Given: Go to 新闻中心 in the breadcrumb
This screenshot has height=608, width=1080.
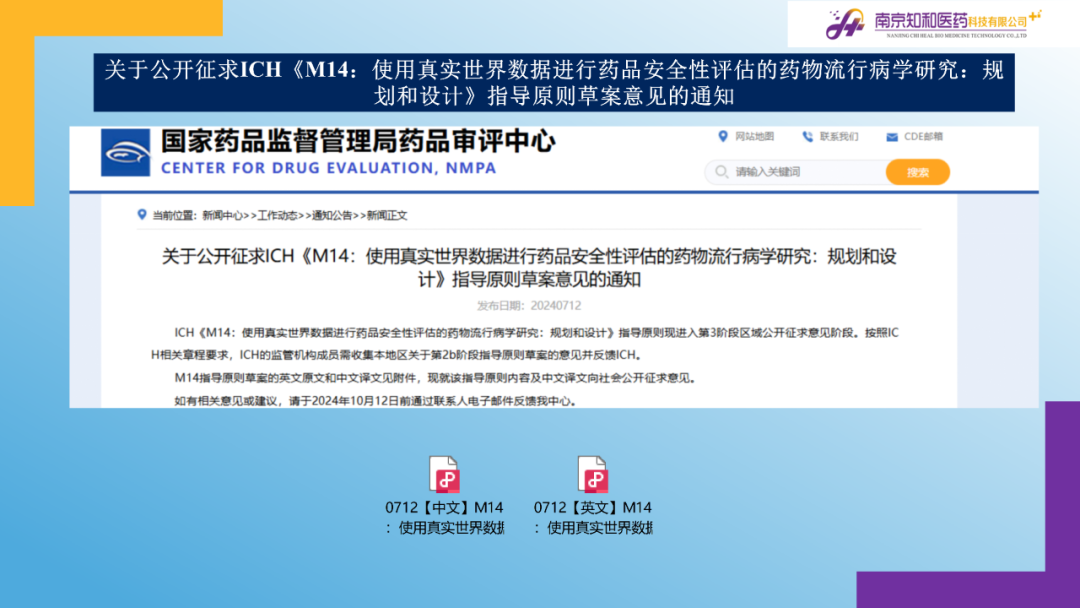Looking at the screenshot, I should [222, 215].
